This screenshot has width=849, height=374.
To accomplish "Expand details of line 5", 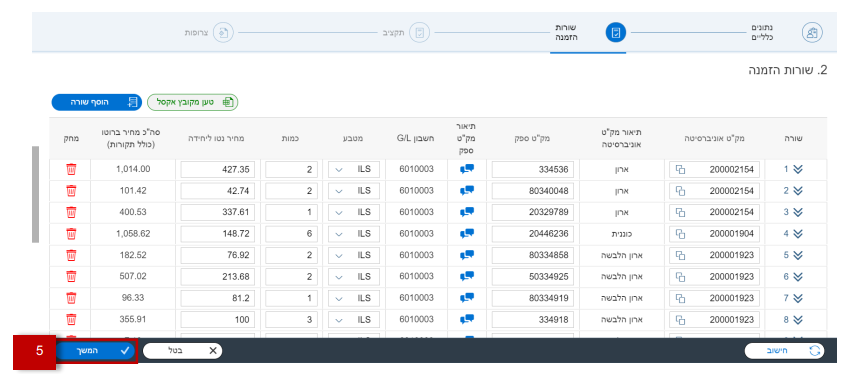I will click(x=798, y=255).
